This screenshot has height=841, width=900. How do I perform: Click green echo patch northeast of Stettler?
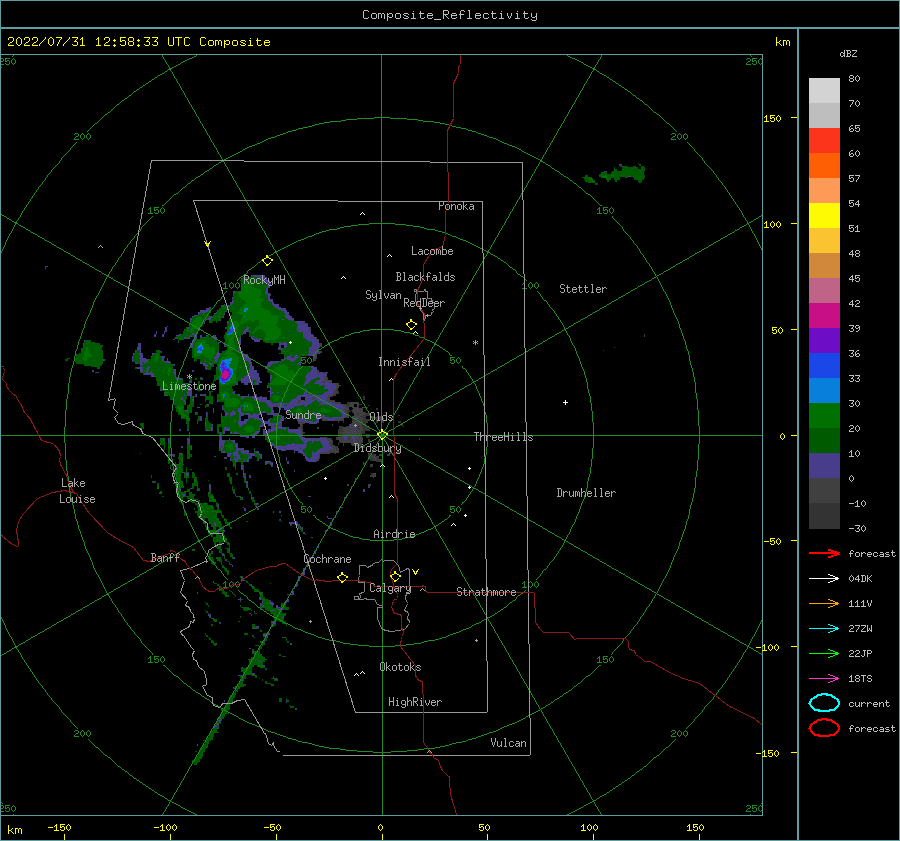coord(615,173)
